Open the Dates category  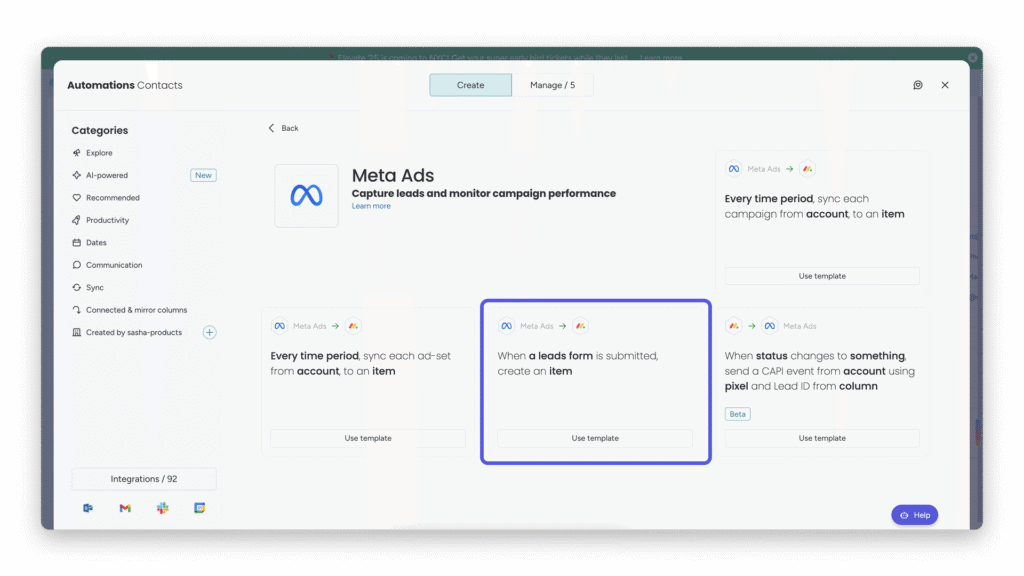click(96, 242)
